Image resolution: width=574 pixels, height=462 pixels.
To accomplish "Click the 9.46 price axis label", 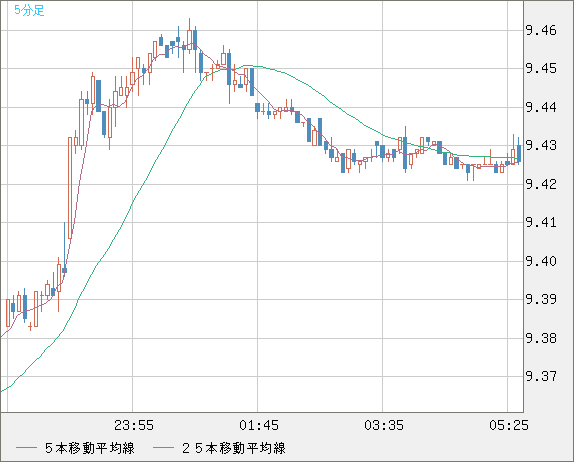I will click(541, 30).
